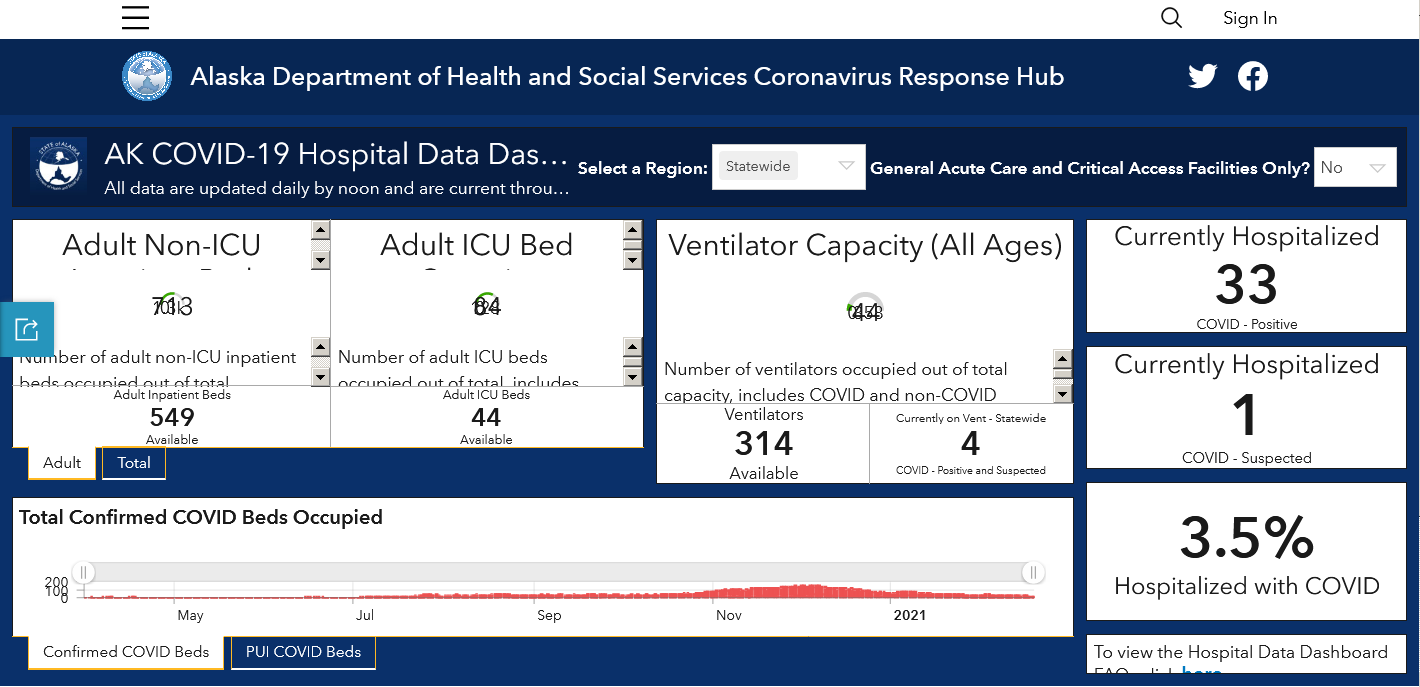Click the share icon on left edge
1420x687 pixels.
(x=27, y=329)
